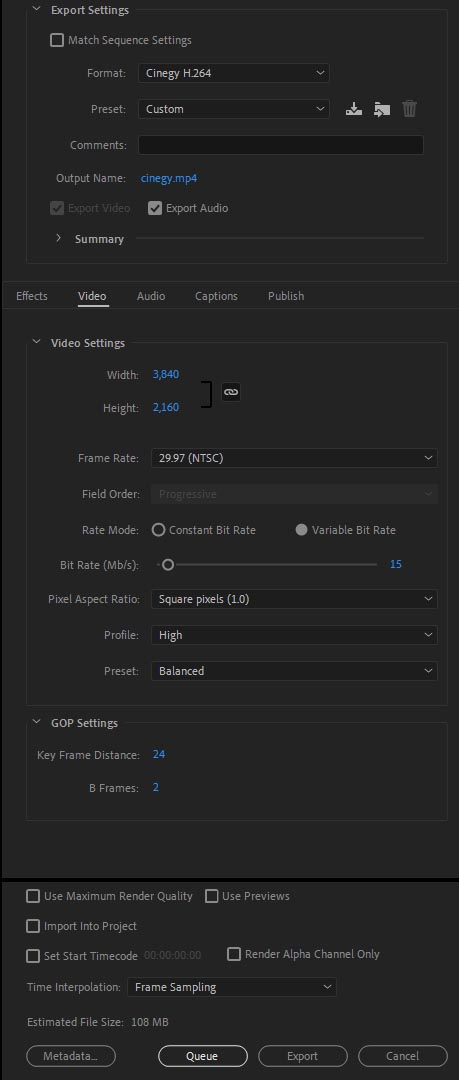The width and height of the screenshot is (459, 1080).
Task: Click the Height value 2,160
Action: pos(166,408)
